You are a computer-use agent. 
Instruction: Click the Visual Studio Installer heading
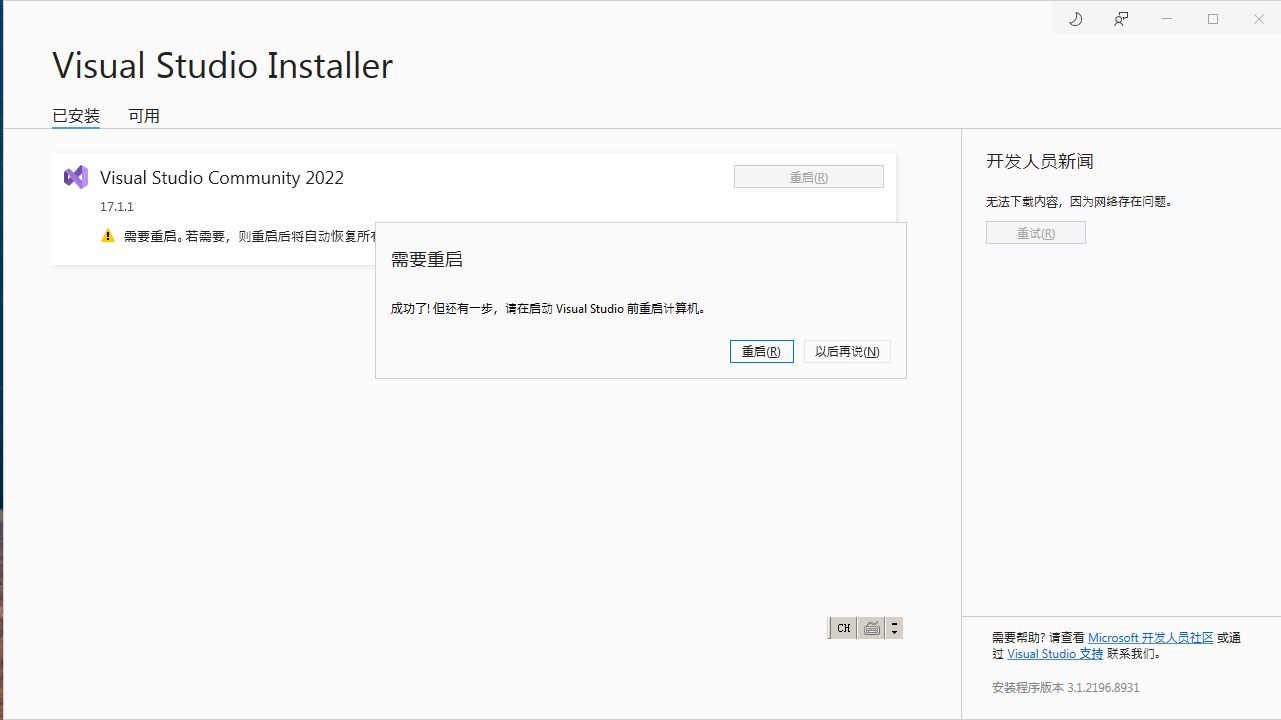tap(222, 66)
